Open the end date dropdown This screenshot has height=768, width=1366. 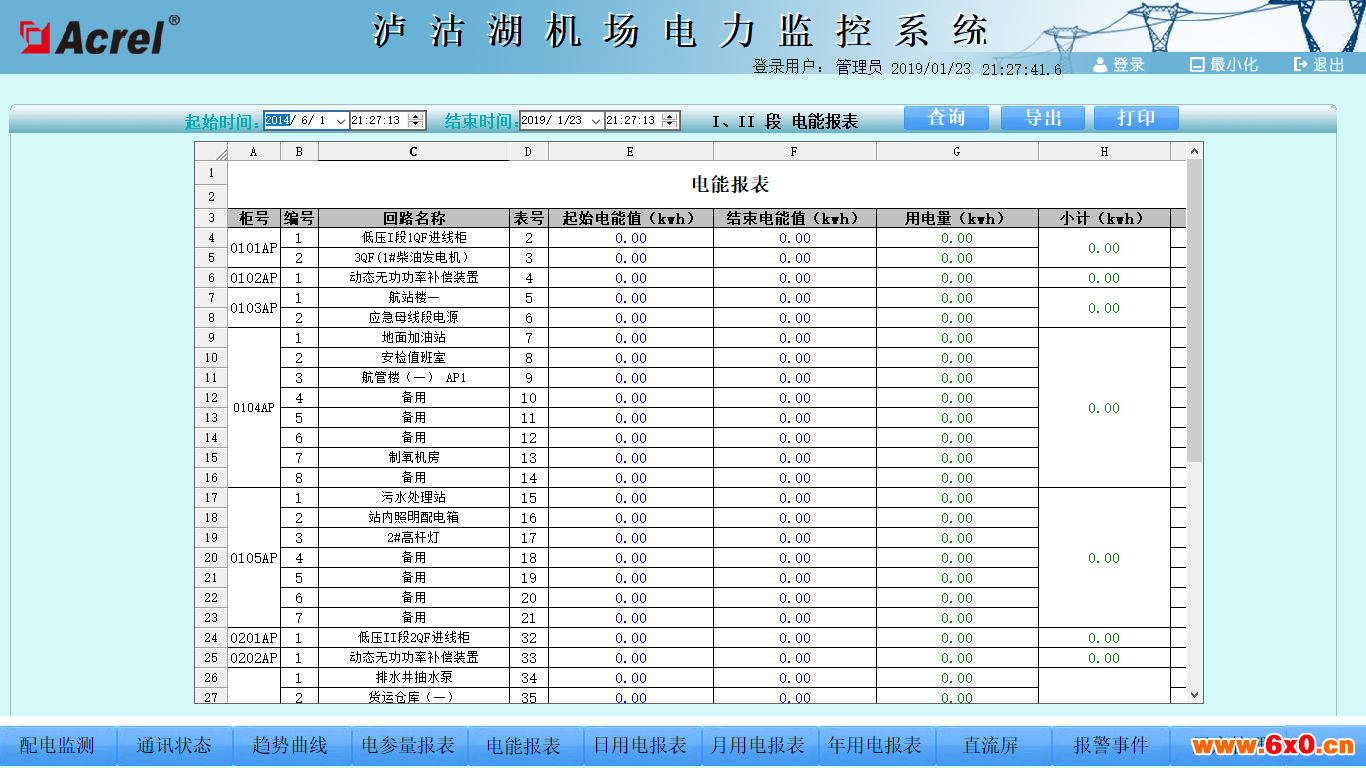tap(596, 120)
